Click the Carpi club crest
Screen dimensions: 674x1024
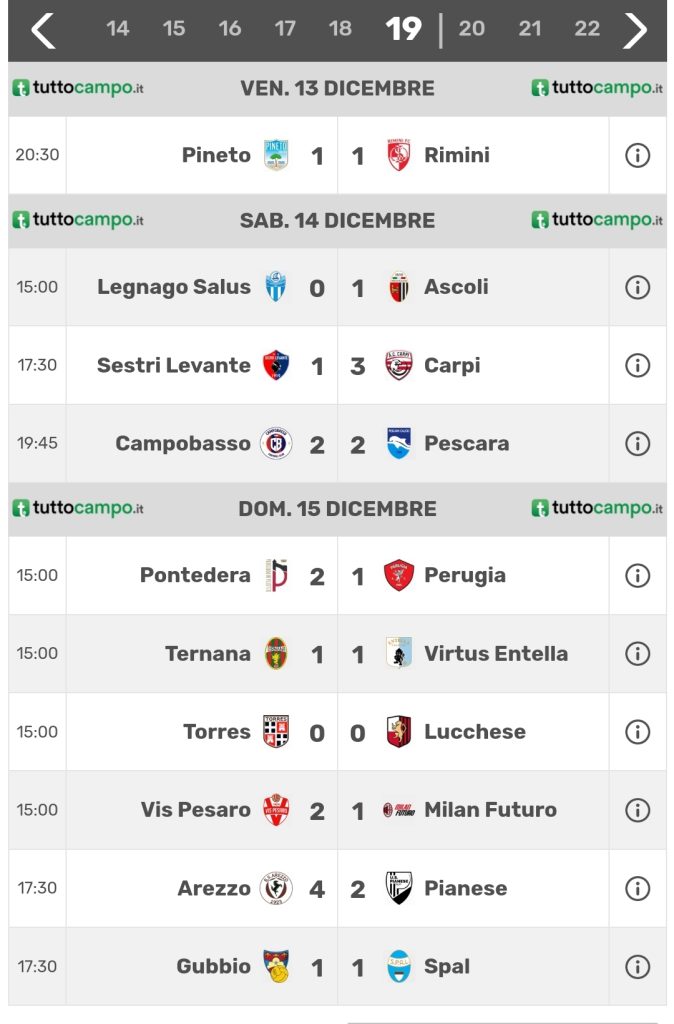[x=399, y=366]
